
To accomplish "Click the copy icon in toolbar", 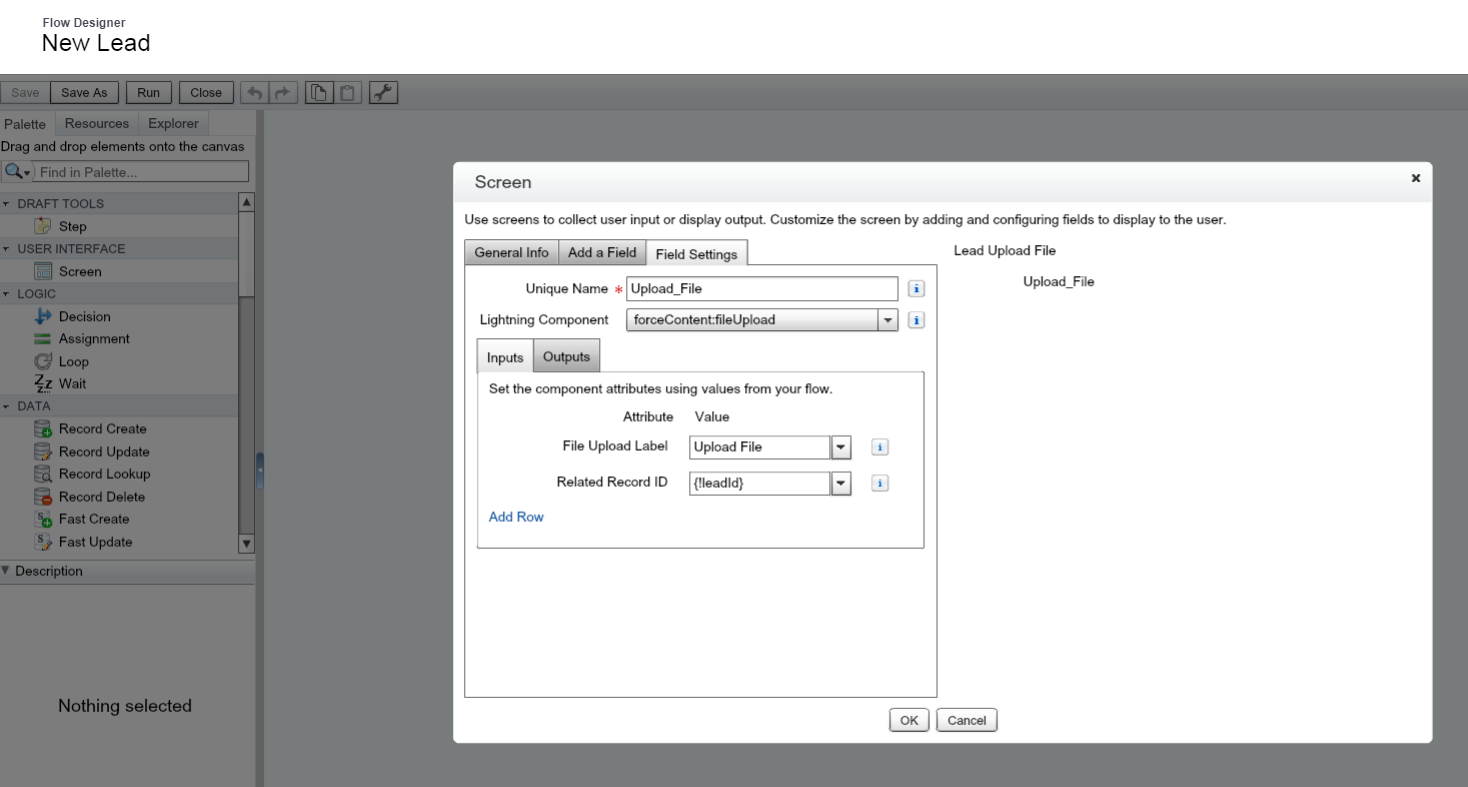I will click(319, 93).
